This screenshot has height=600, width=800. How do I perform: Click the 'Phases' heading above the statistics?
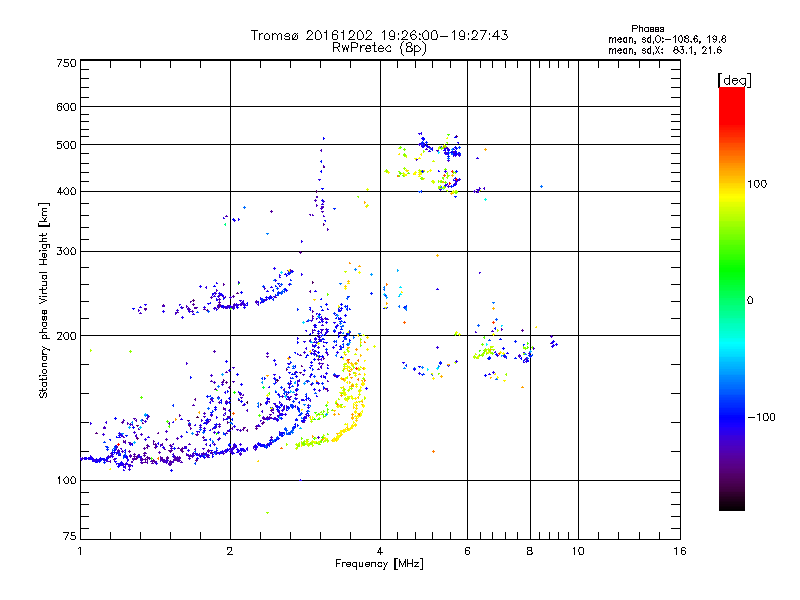point(647,29)
